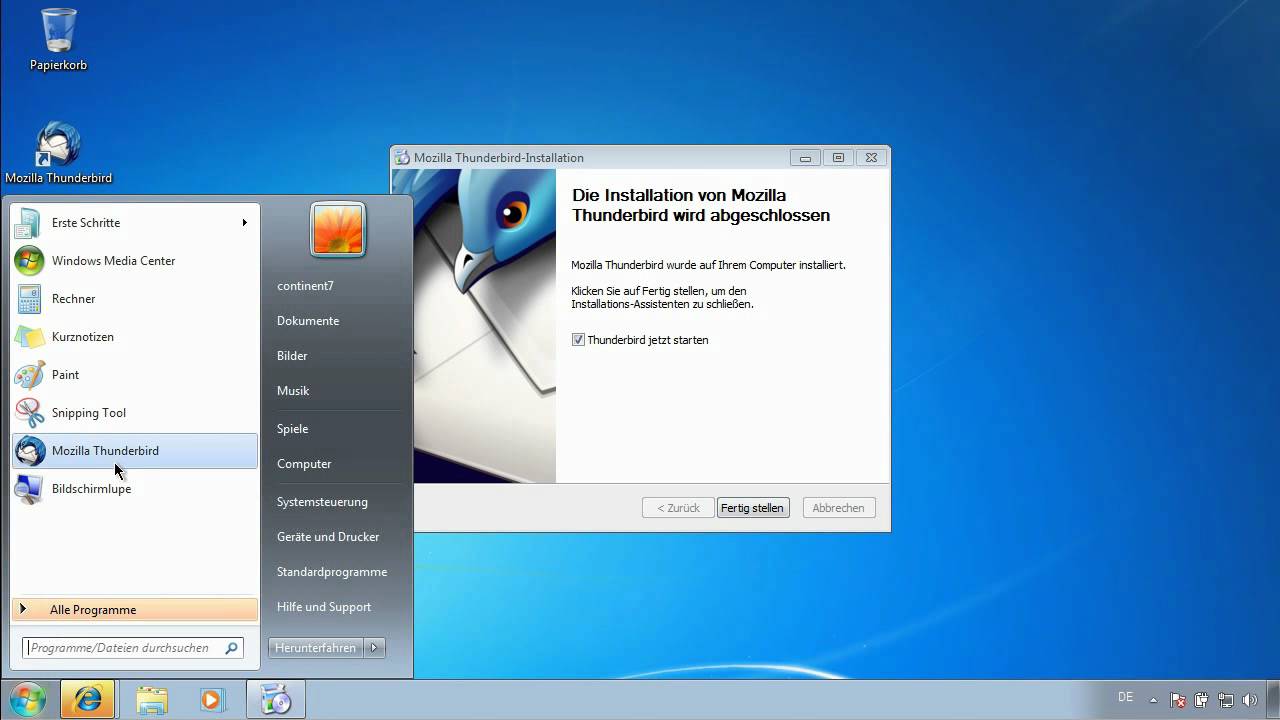Launch Windows Media Center from Start menu

tap(134, 261)
